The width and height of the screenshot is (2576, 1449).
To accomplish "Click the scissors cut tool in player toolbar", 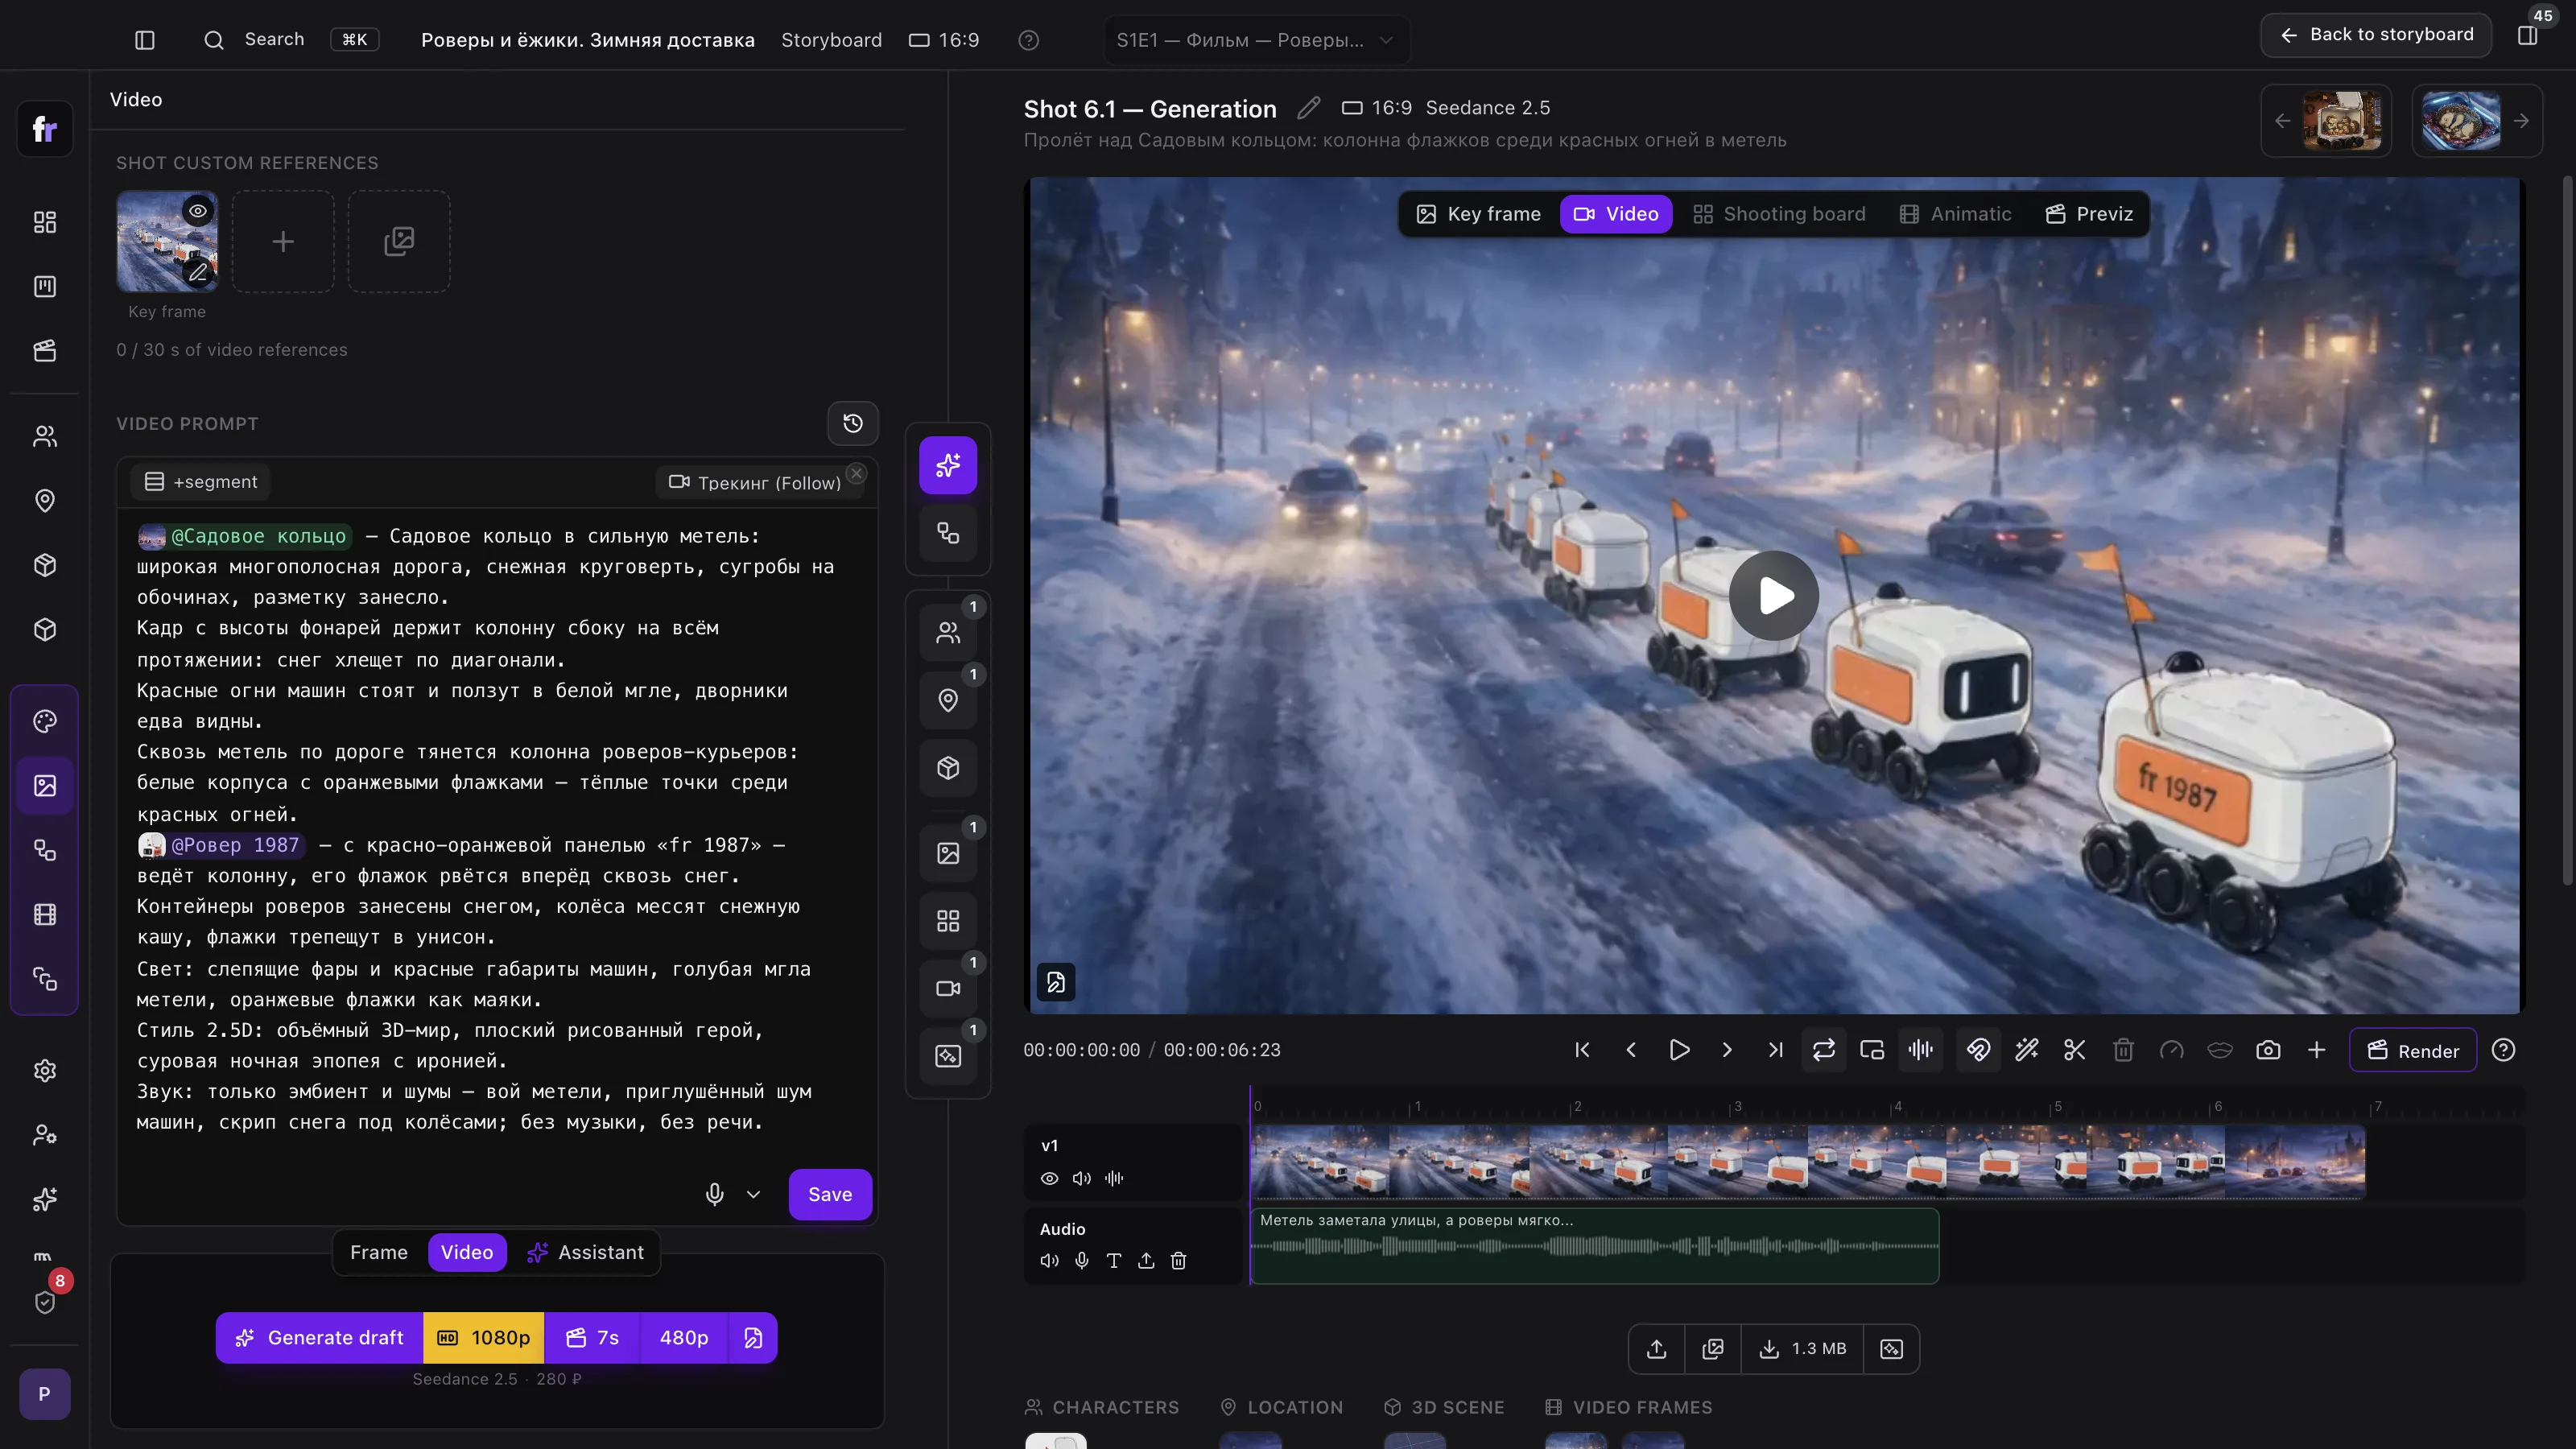I will (x=2075, y=1050).
